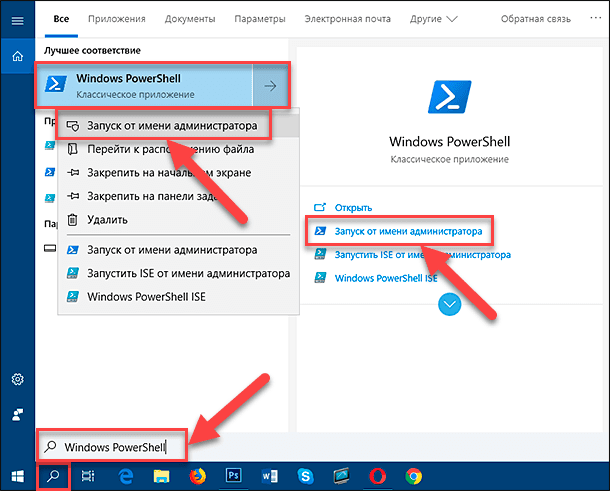610x491 pixels.
Task: Launch Skype from taskbar
Action: coord(305,476)
